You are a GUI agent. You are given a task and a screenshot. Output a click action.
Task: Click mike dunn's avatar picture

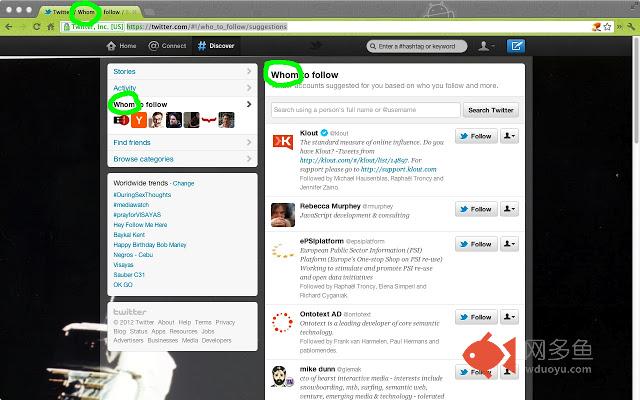pos(283,376)
